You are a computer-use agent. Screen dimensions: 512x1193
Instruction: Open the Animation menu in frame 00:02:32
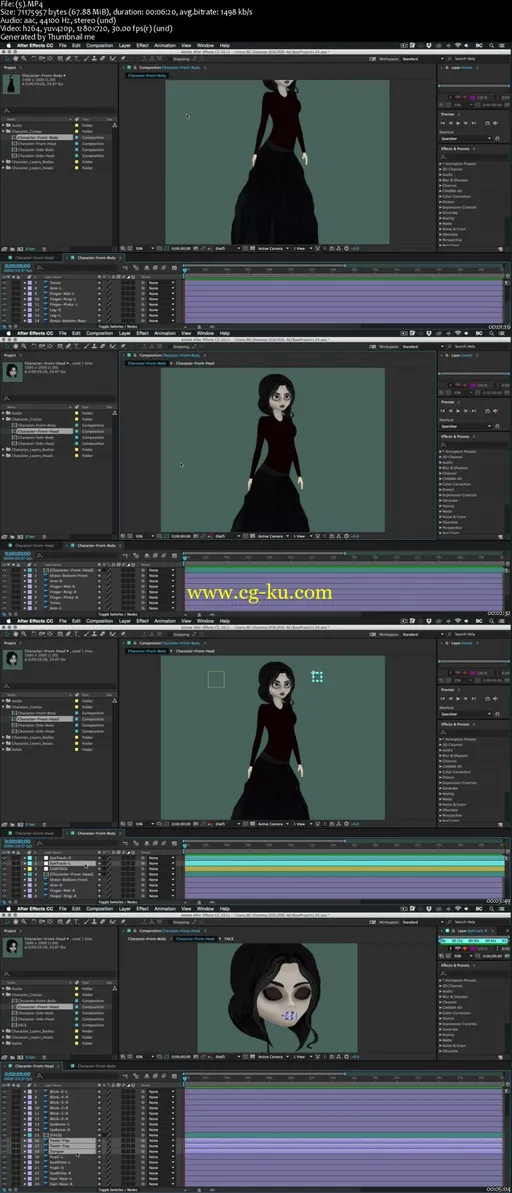click(x=165, y=333)
